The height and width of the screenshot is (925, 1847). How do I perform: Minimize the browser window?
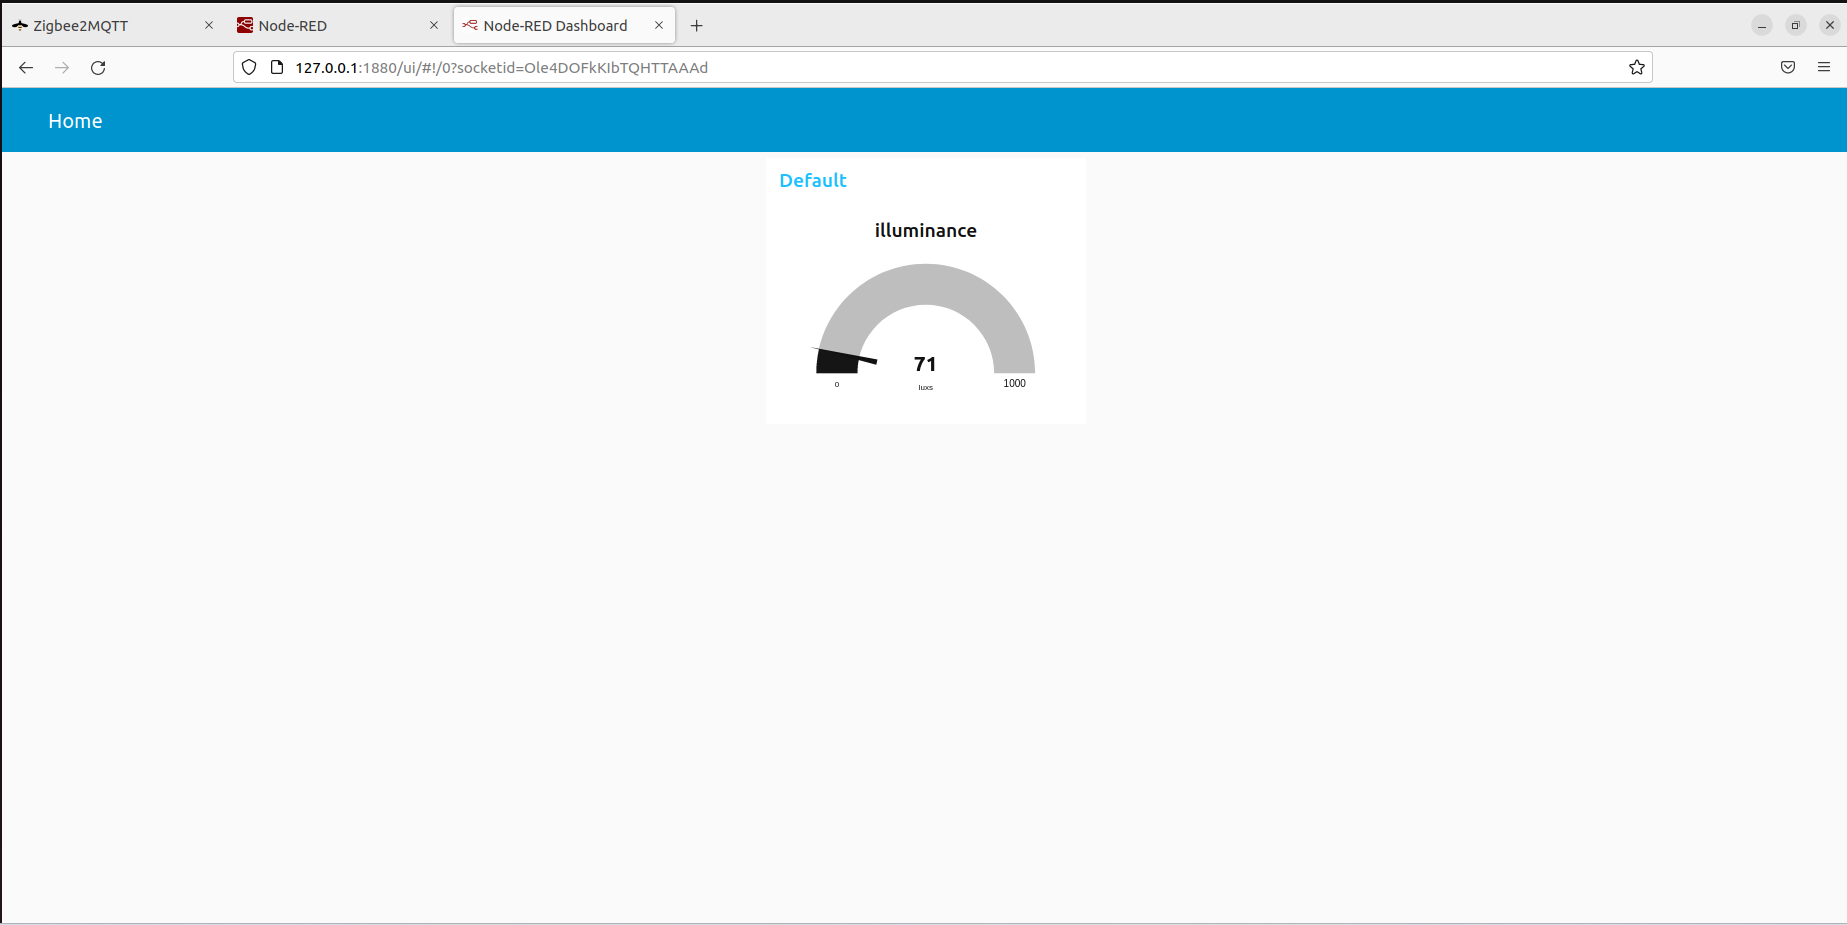point(1762,25)
